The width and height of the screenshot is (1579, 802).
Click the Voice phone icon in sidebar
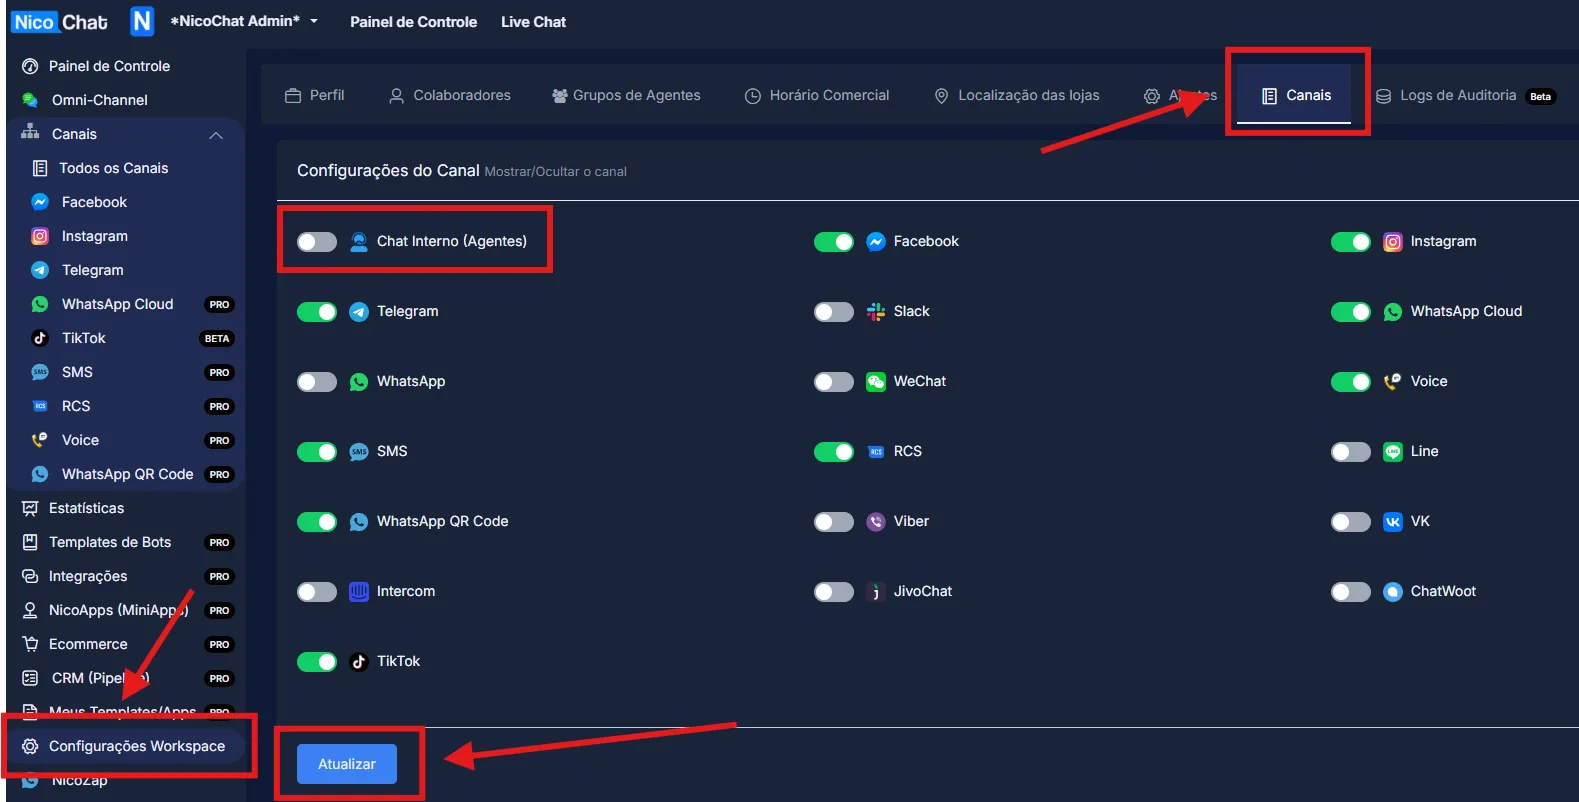[x=40, y=440]
